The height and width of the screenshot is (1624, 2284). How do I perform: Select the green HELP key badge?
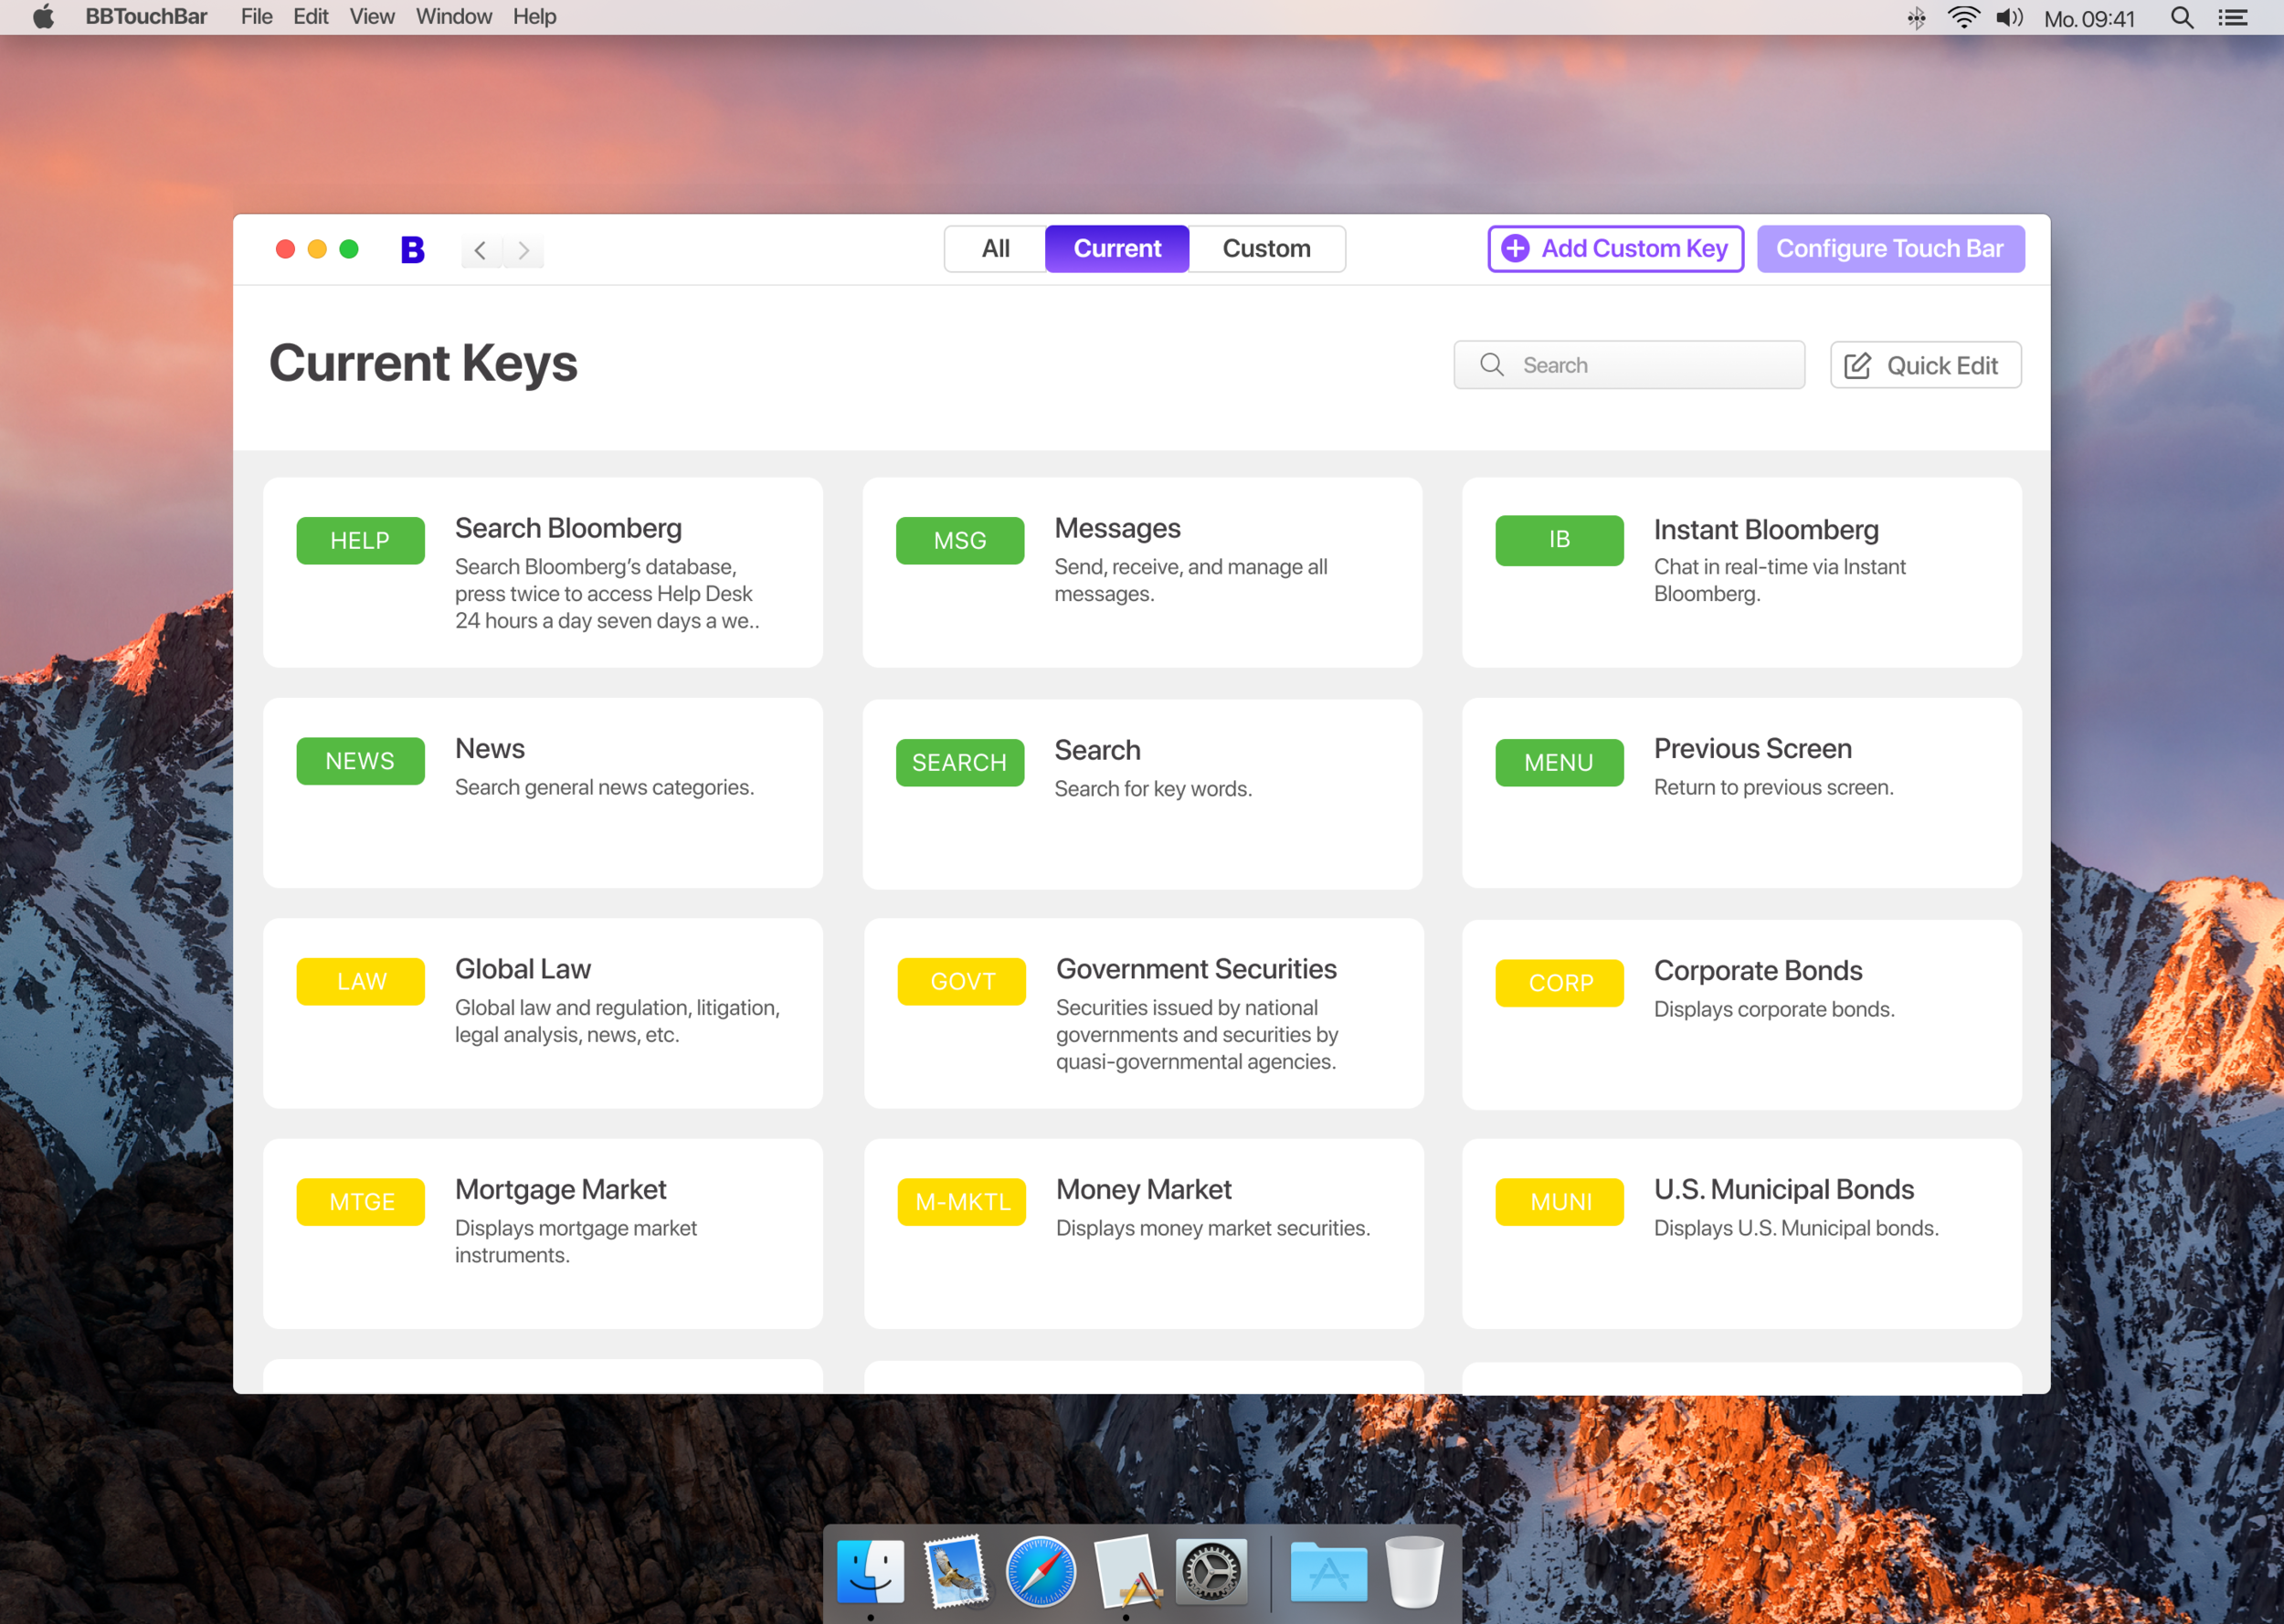(360, 541)
